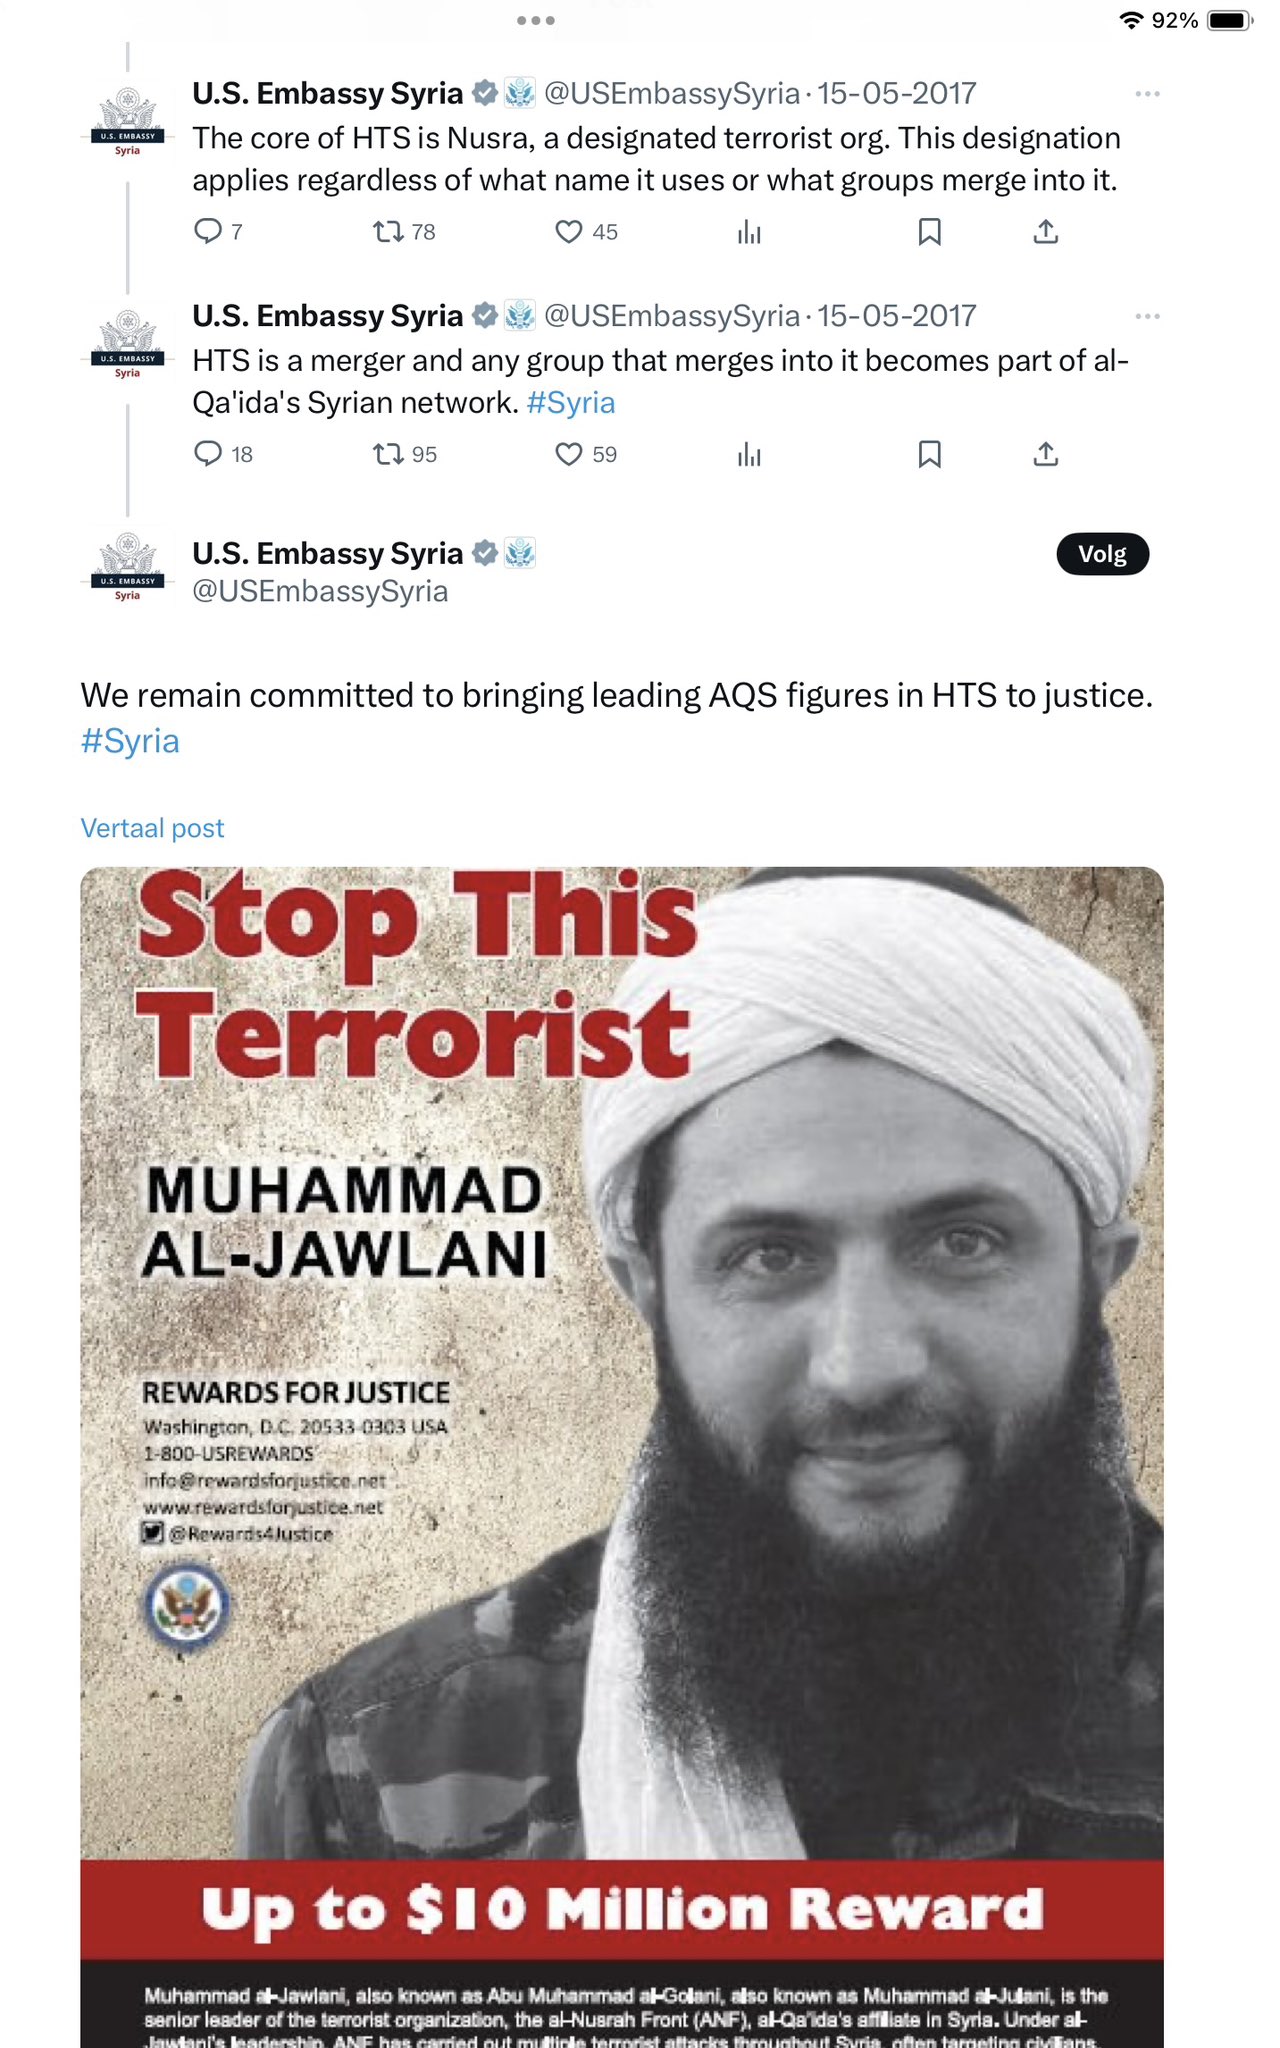Share the second tweet about al-Qa'ida network
This screenshot has height=2048, width=1280.
[x=1046, y=454]
